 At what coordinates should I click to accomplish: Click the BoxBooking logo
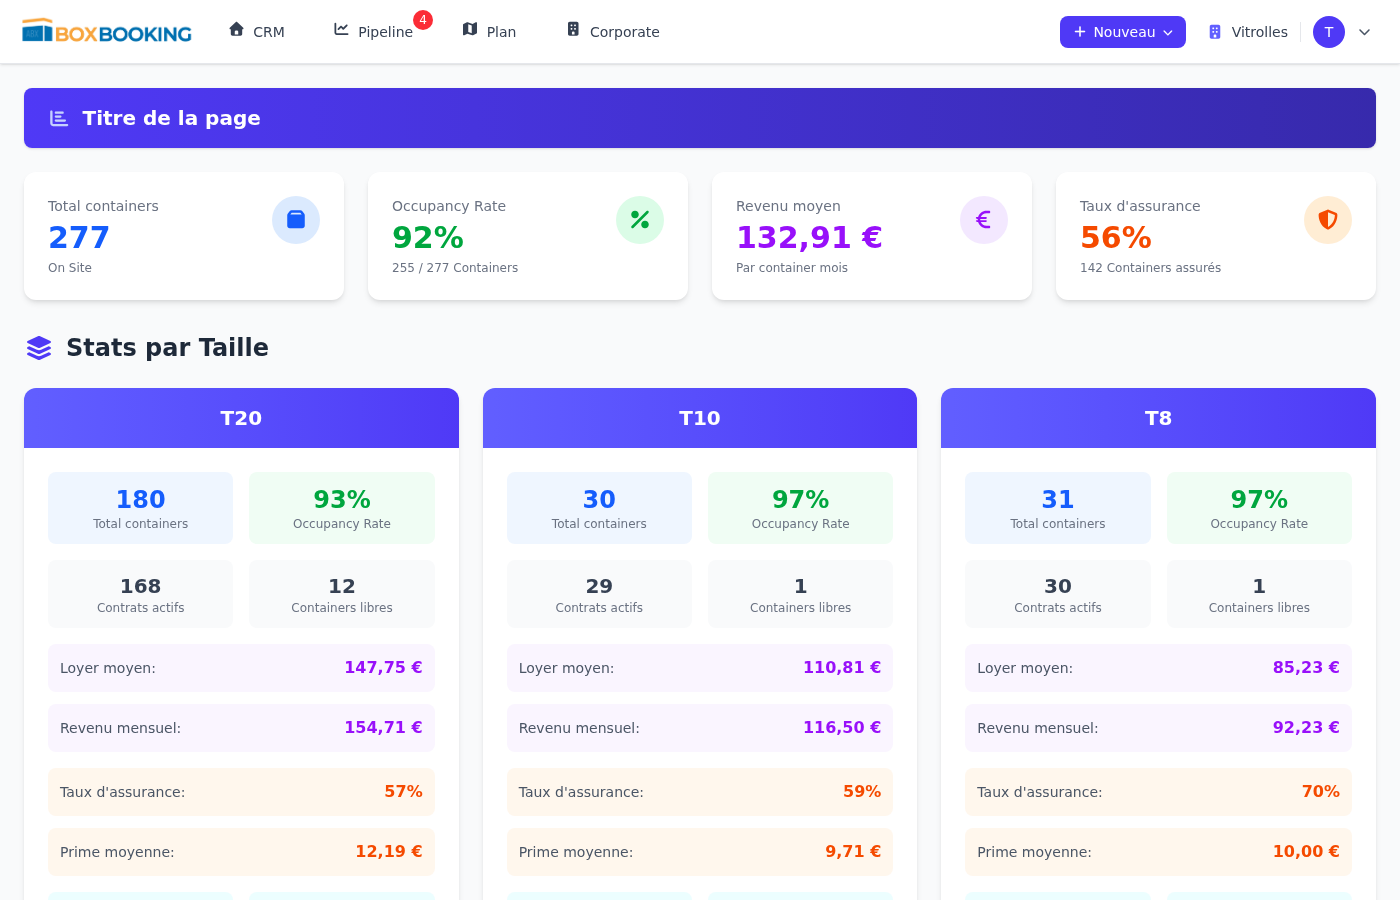[x=107, y=32]
